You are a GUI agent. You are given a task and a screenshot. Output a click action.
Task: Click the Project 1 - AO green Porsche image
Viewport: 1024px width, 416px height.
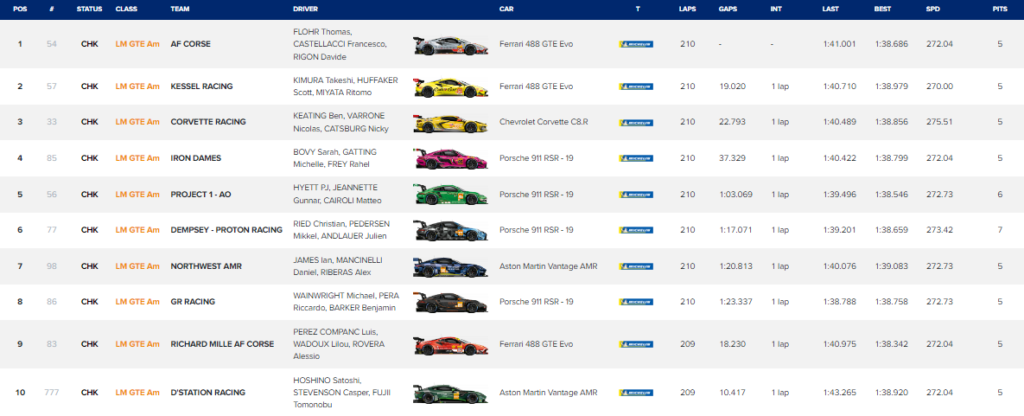(x=450, y=195)
